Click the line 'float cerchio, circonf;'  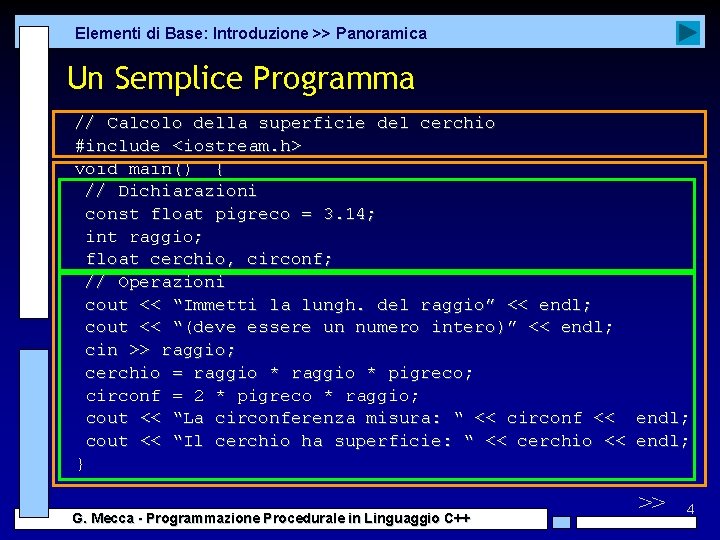[x=209, y=259]
